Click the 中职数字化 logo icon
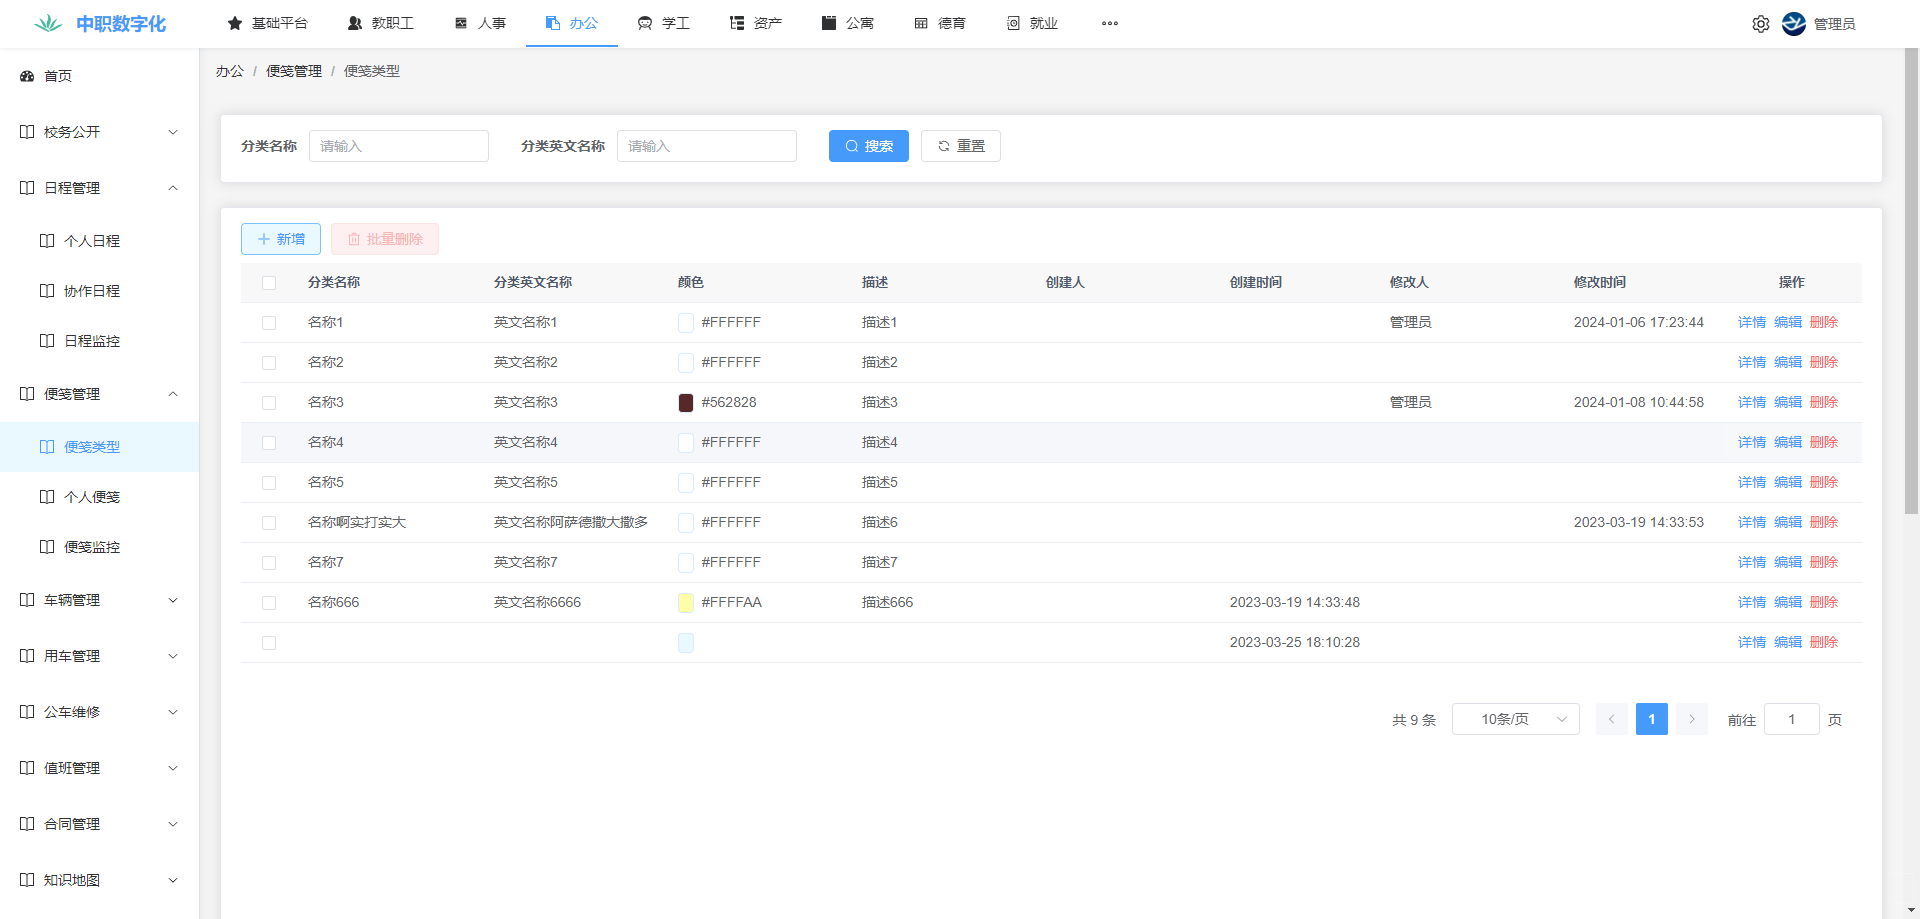Image resolution: width=1920 pixels, height=919 pixels. pyautogui.click(x=48, y=24)
